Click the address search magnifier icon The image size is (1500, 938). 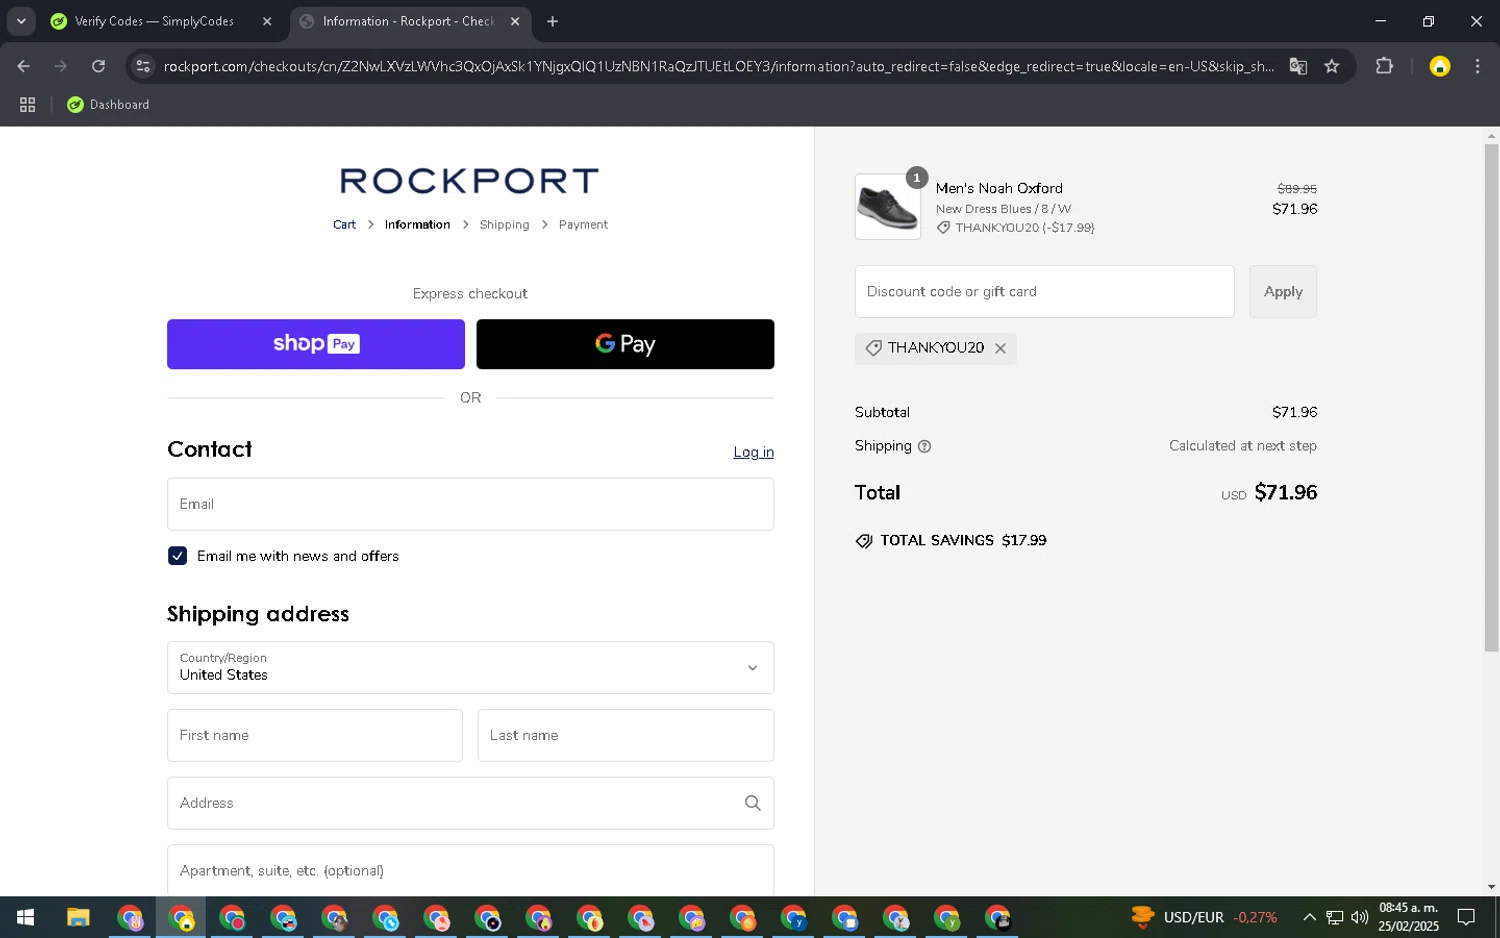pos(753,803)
